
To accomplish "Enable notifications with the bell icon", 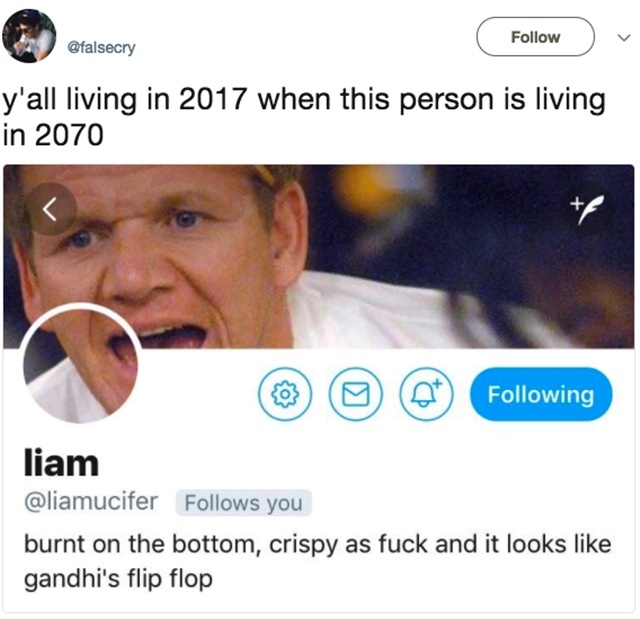I will point(426,394).
